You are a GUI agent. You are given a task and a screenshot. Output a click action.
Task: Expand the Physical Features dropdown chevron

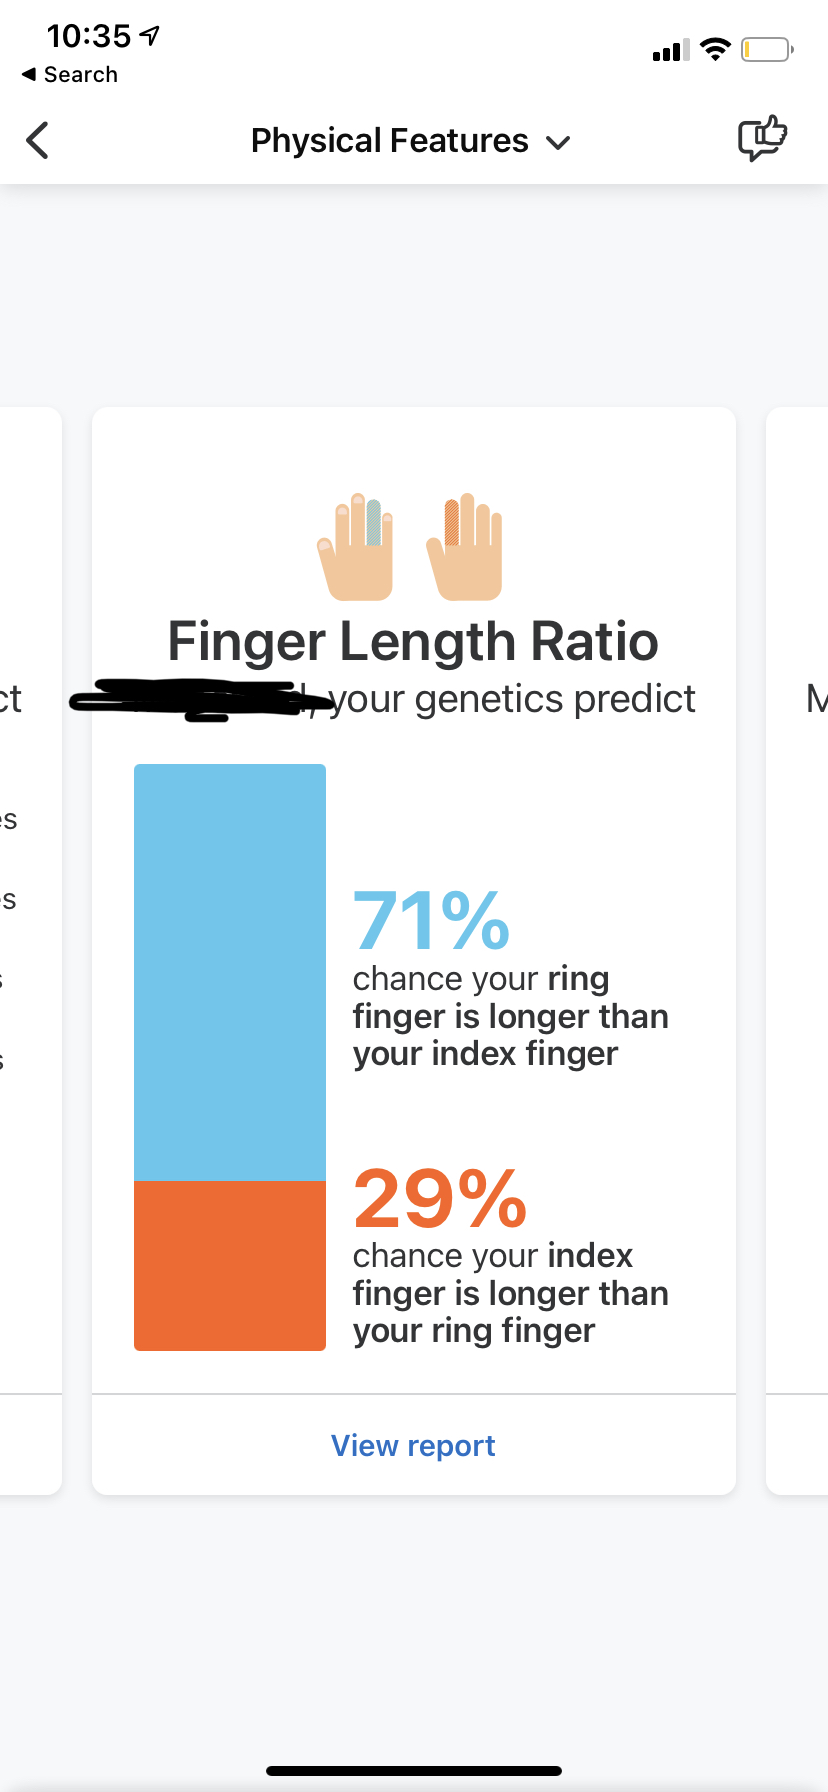pyautogui.click(x=558, y=143)
